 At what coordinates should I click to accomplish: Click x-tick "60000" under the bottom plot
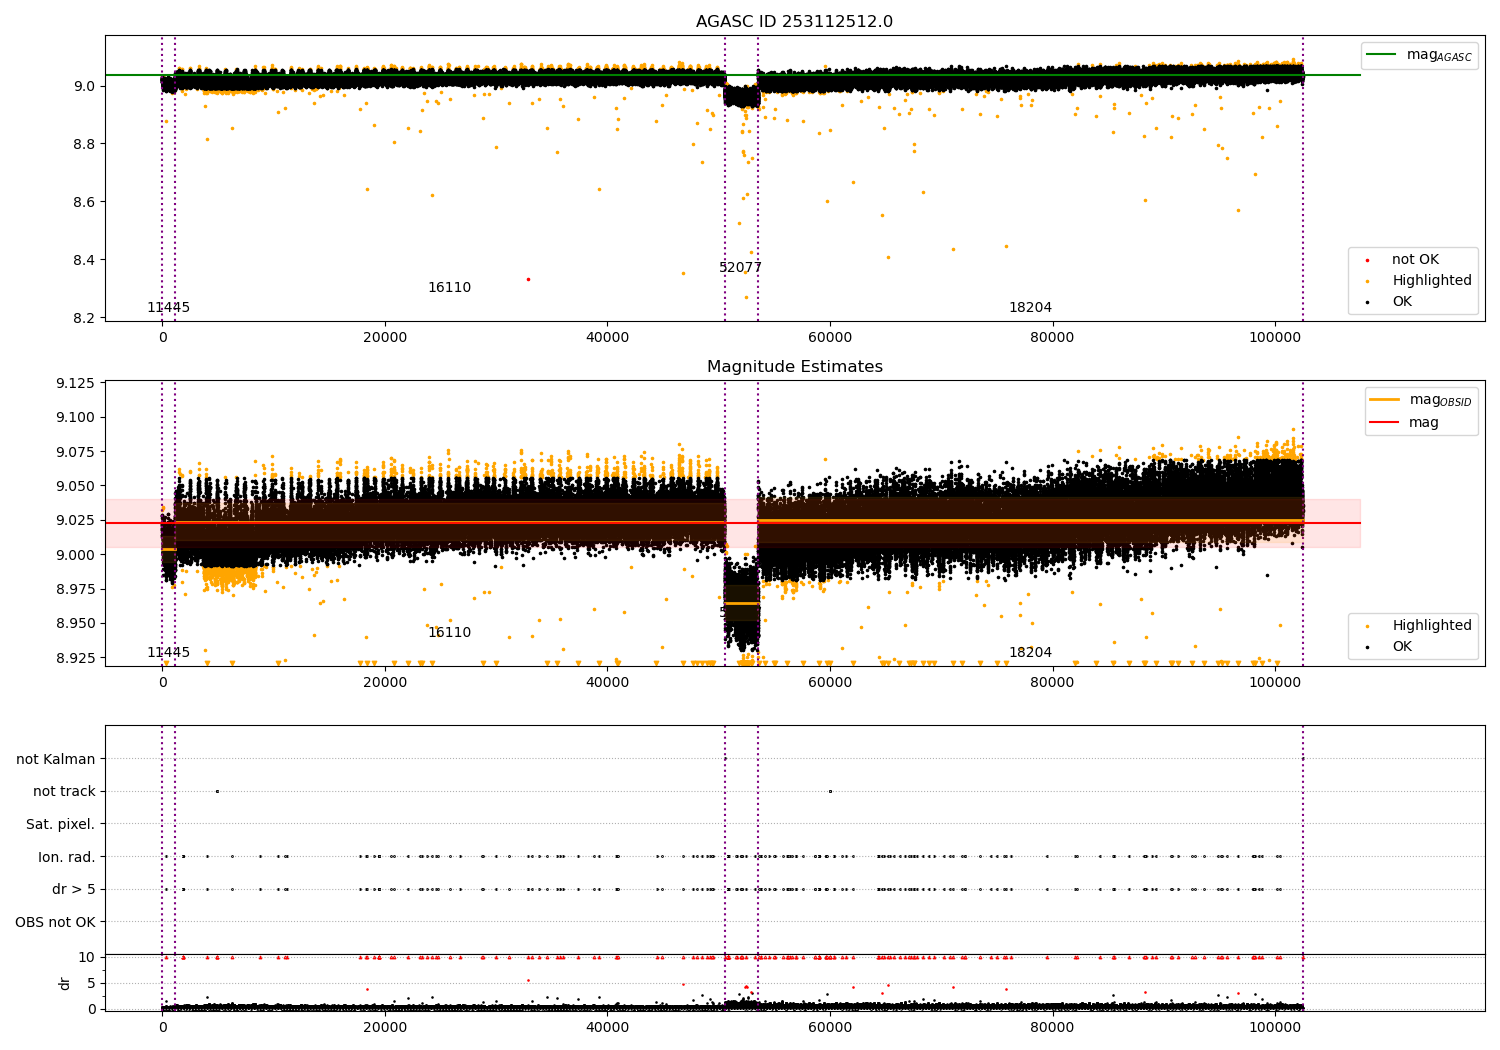coord(830,1028)
